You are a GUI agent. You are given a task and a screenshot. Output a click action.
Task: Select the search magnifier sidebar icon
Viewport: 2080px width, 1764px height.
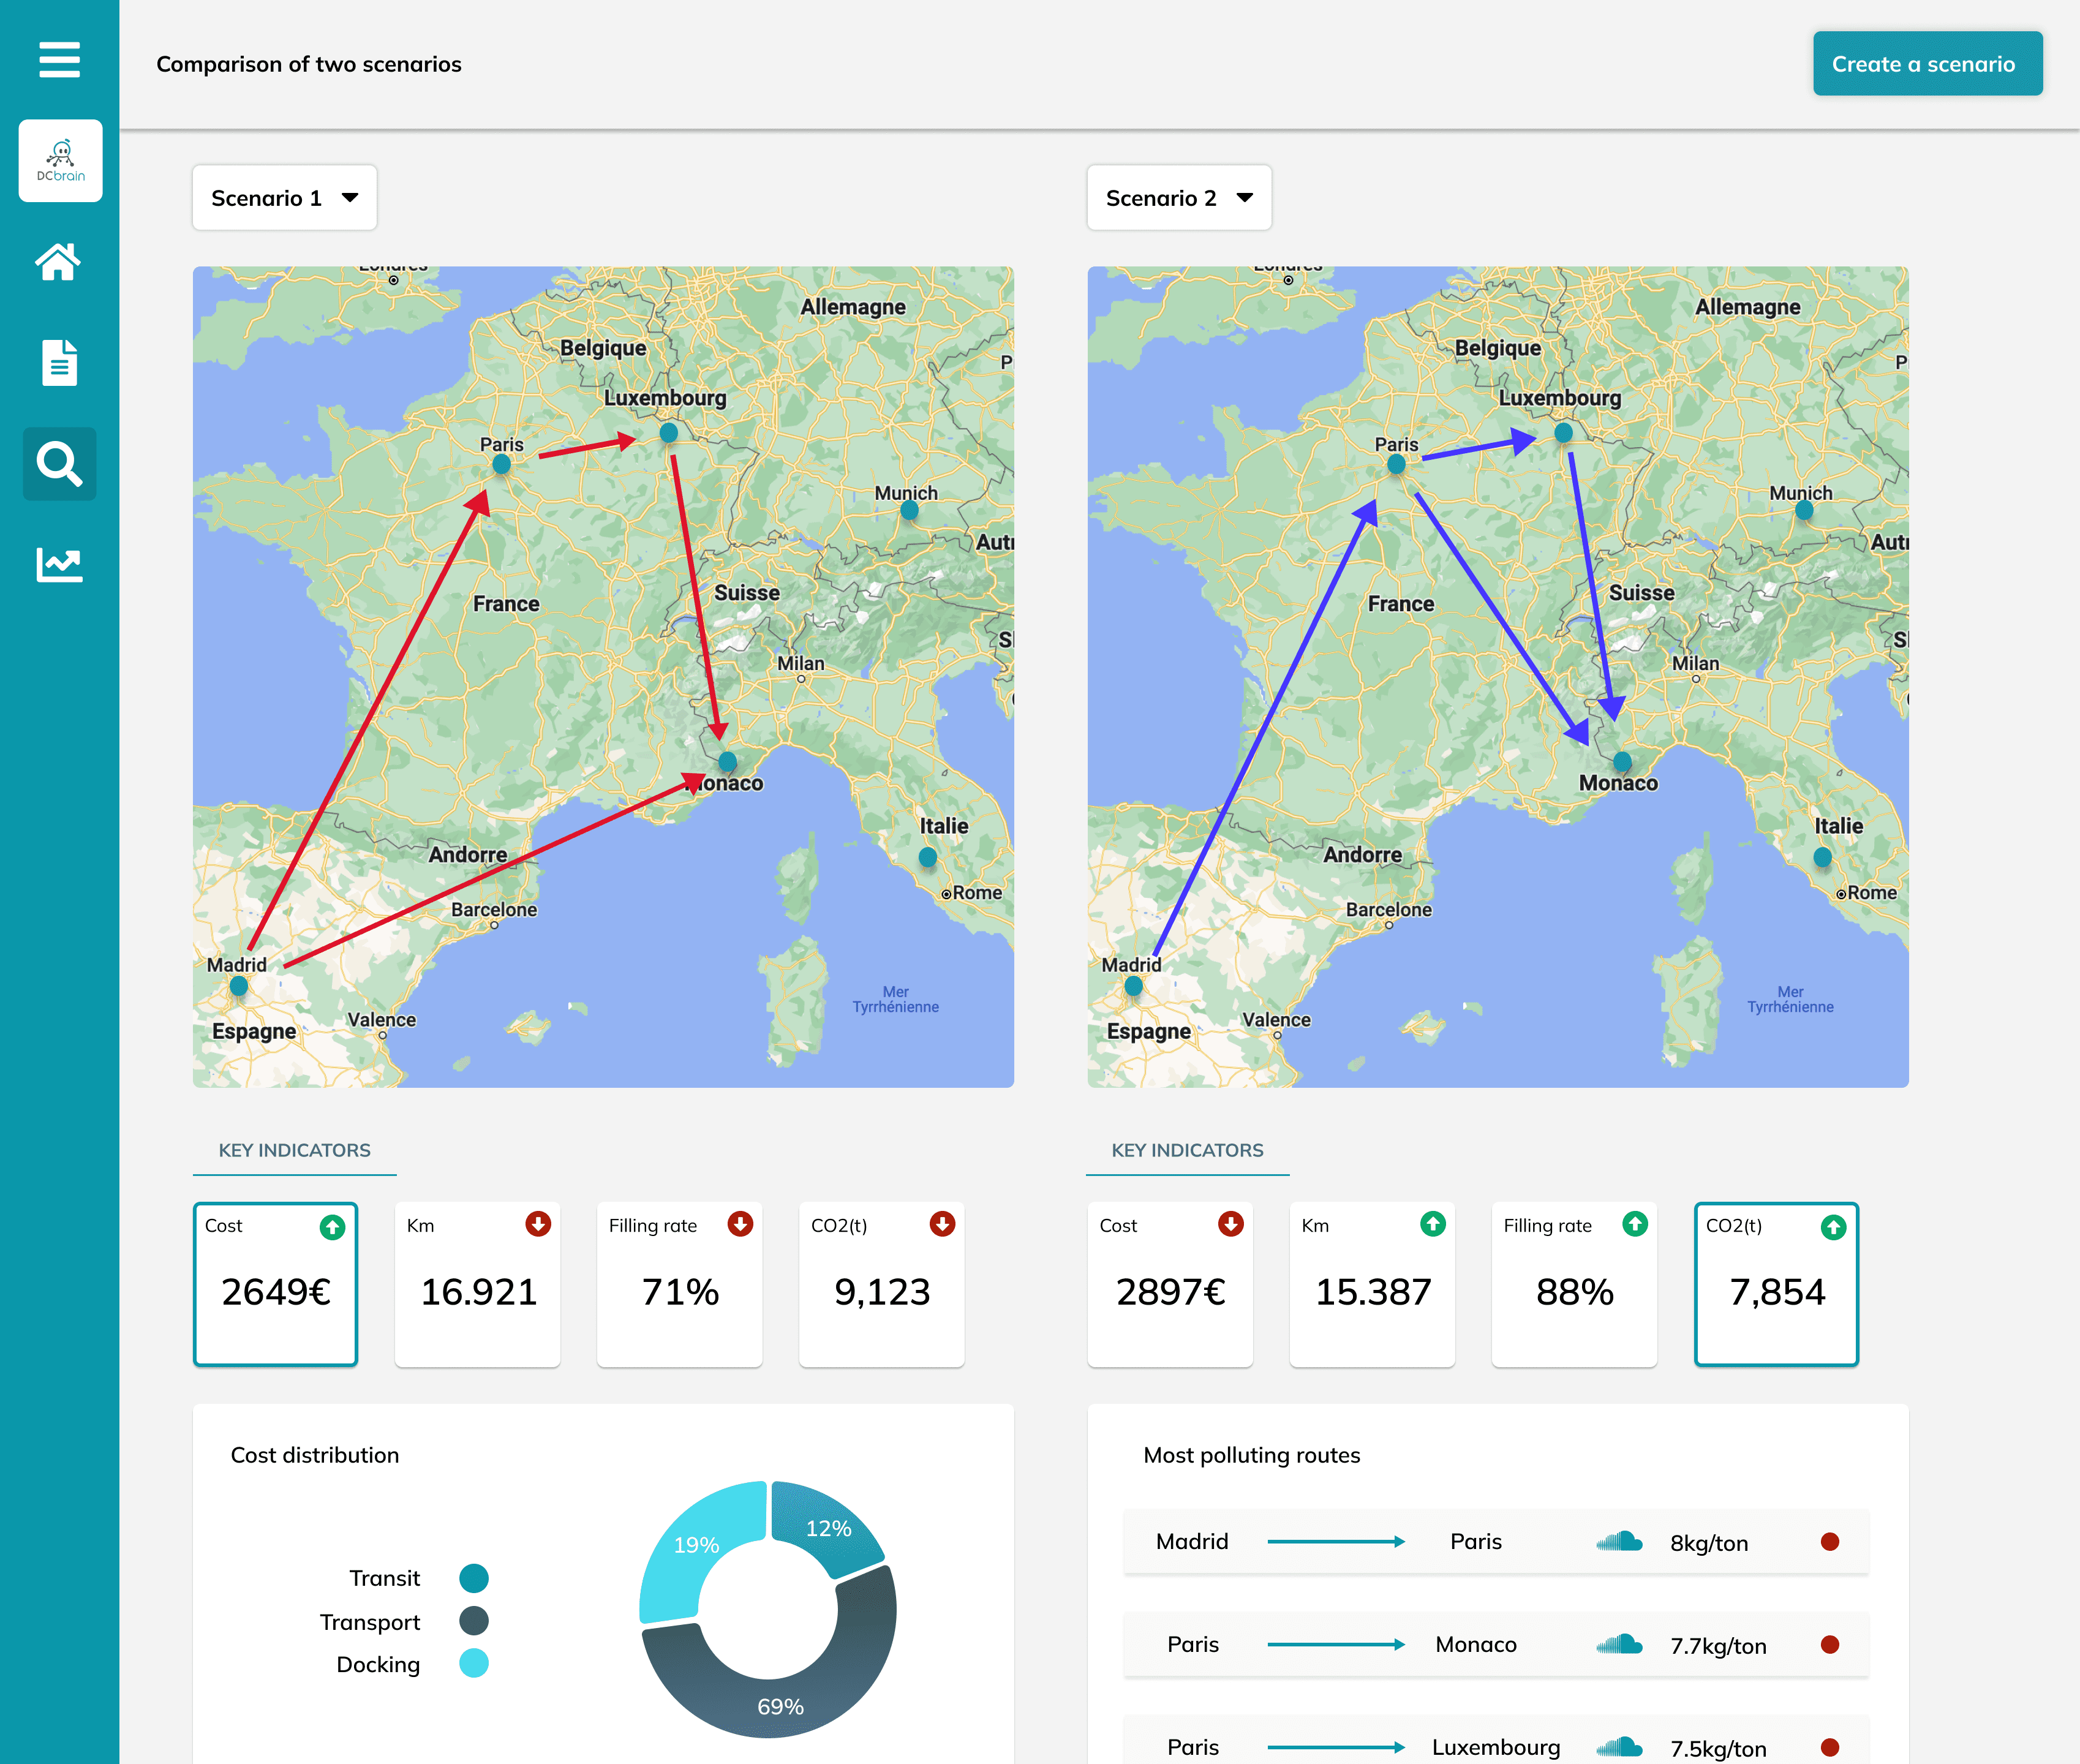(x=59, y=464)
